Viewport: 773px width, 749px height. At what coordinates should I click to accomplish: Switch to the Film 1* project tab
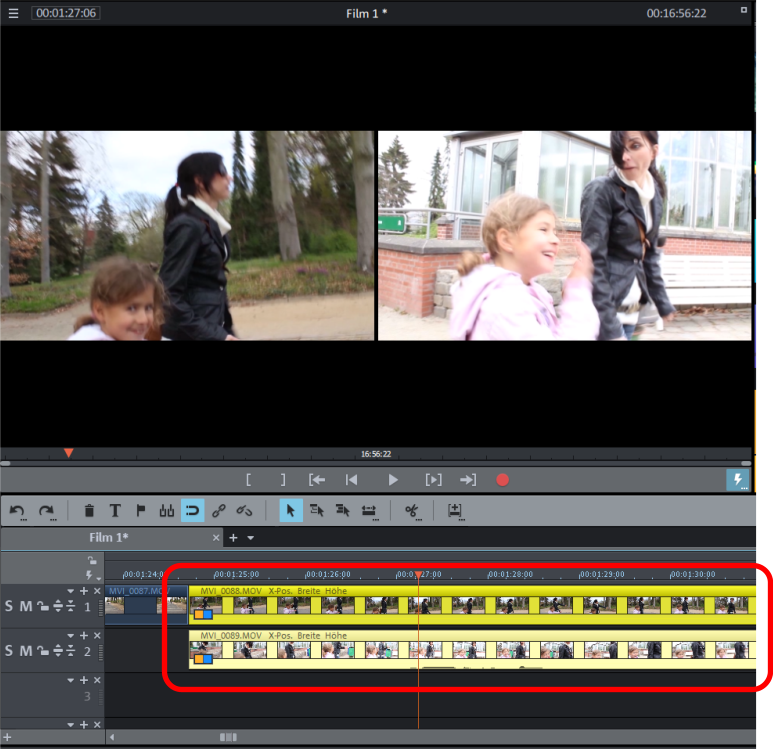tap(108, 537)
